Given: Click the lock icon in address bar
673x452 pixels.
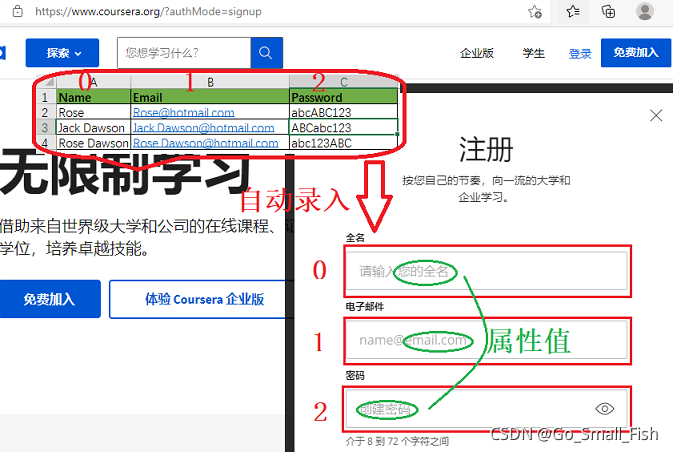Looking at the screenshot, I should pyautogui.click(x=18, y=11).
